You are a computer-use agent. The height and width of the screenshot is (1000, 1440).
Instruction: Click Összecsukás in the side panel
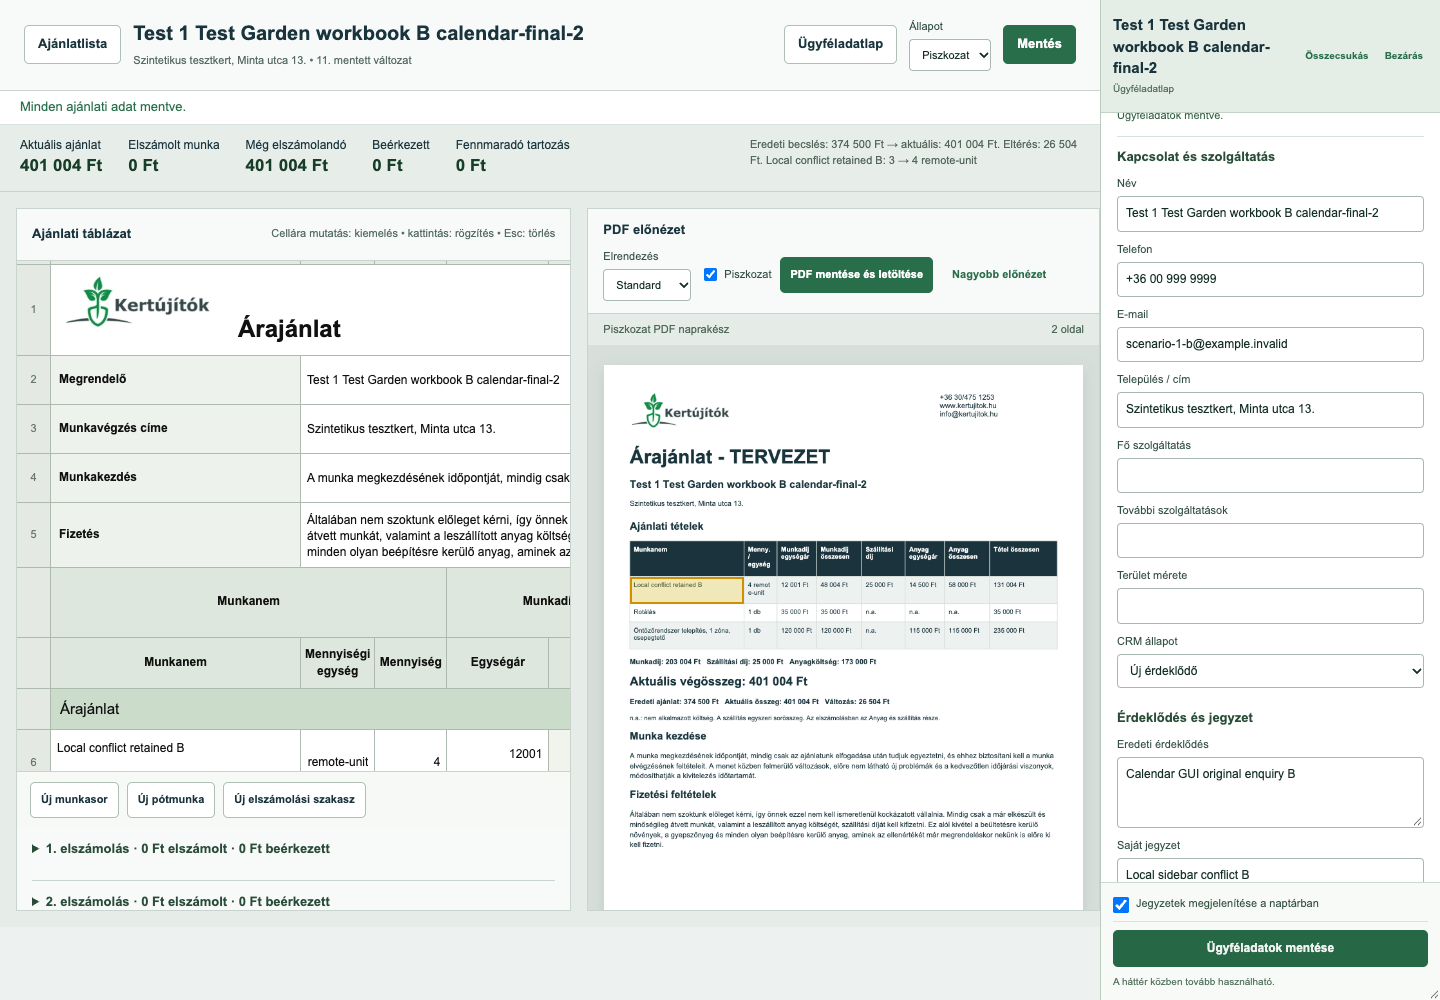tap(1336, 56)
